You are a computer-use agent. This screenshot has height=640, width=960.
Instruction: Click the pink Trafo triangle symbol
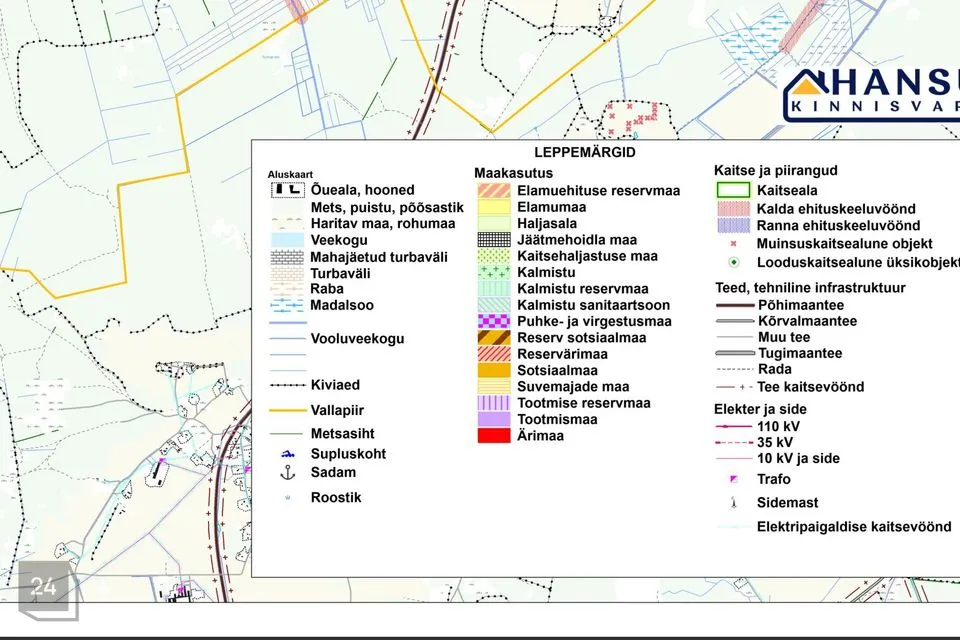pyautogui.click(x=734, y=479)
